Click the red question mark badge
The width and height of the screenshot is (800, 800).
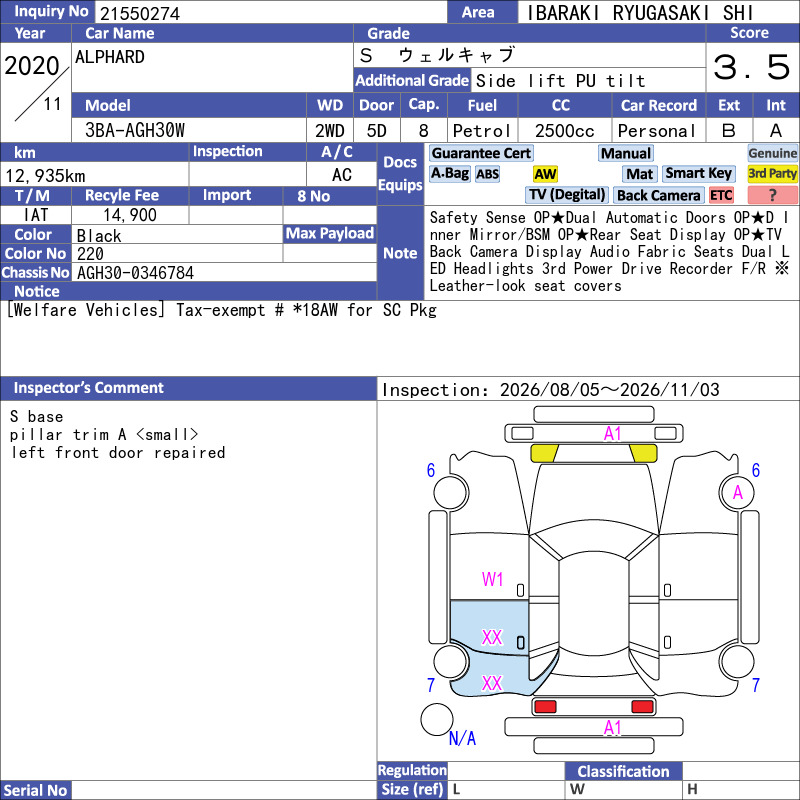(x=772, y=195)
